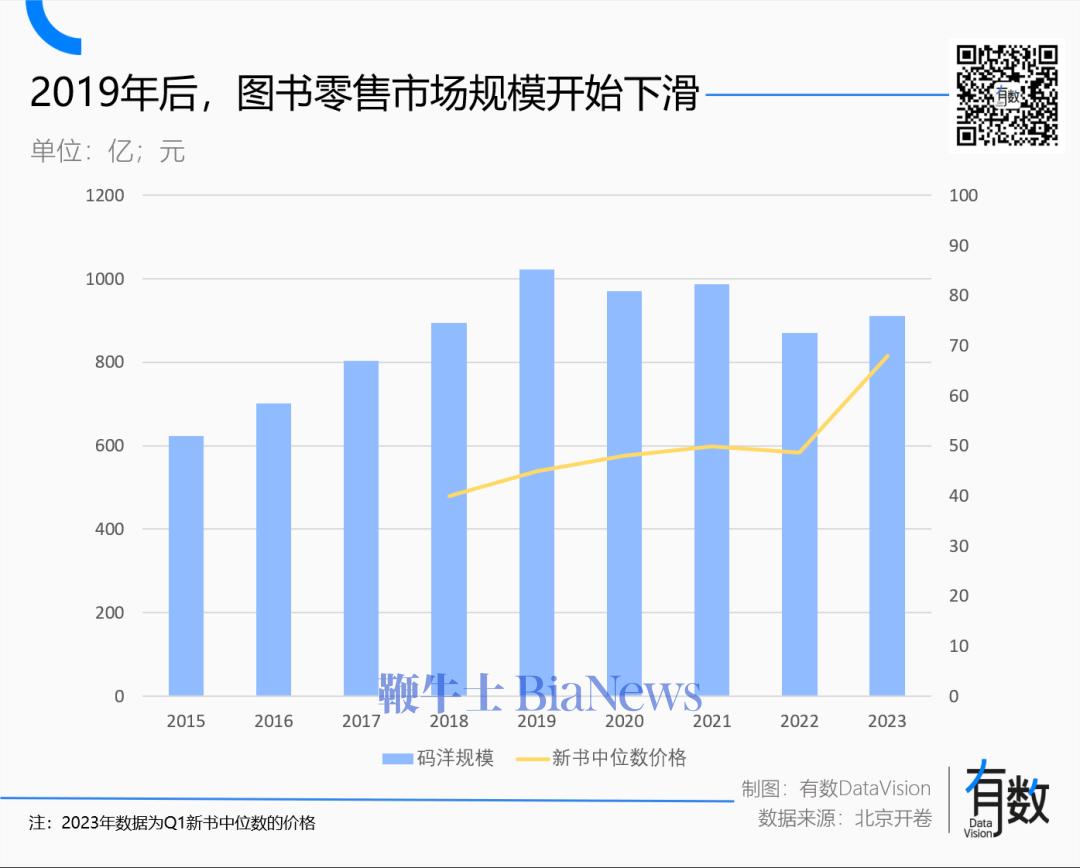Click the footnote about 2023年数据为Q1

click(x=172, y=823)
